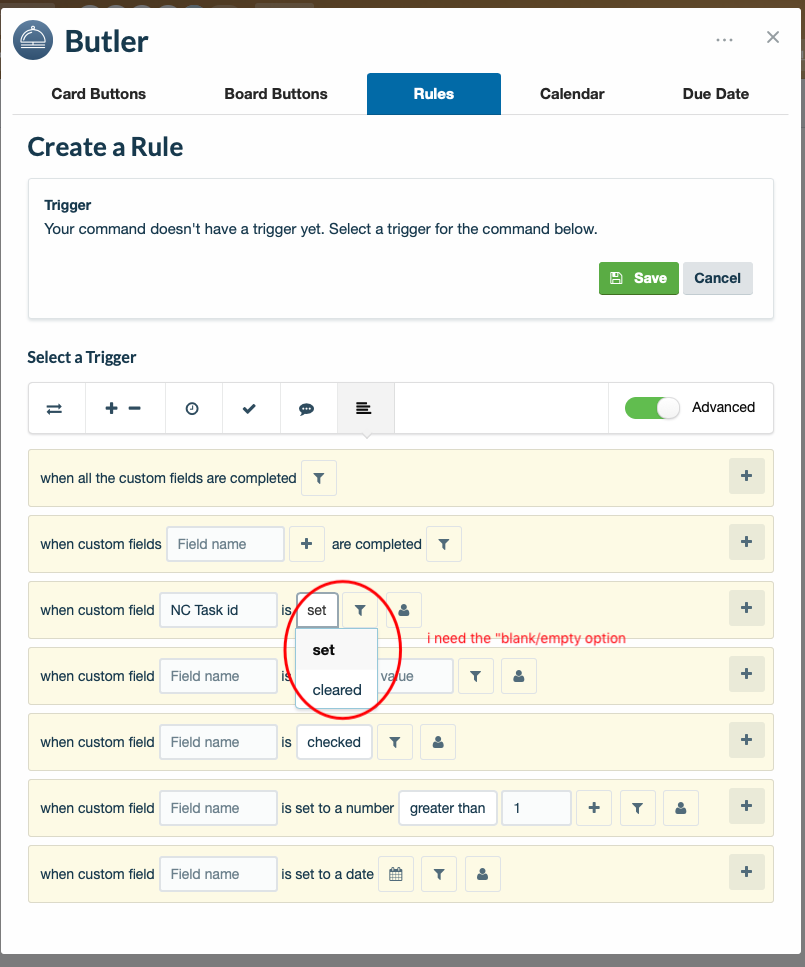Choose 'set' from the open dropdown list
Viewport: 805px width, 967px height.
click(x=336, y=650)
